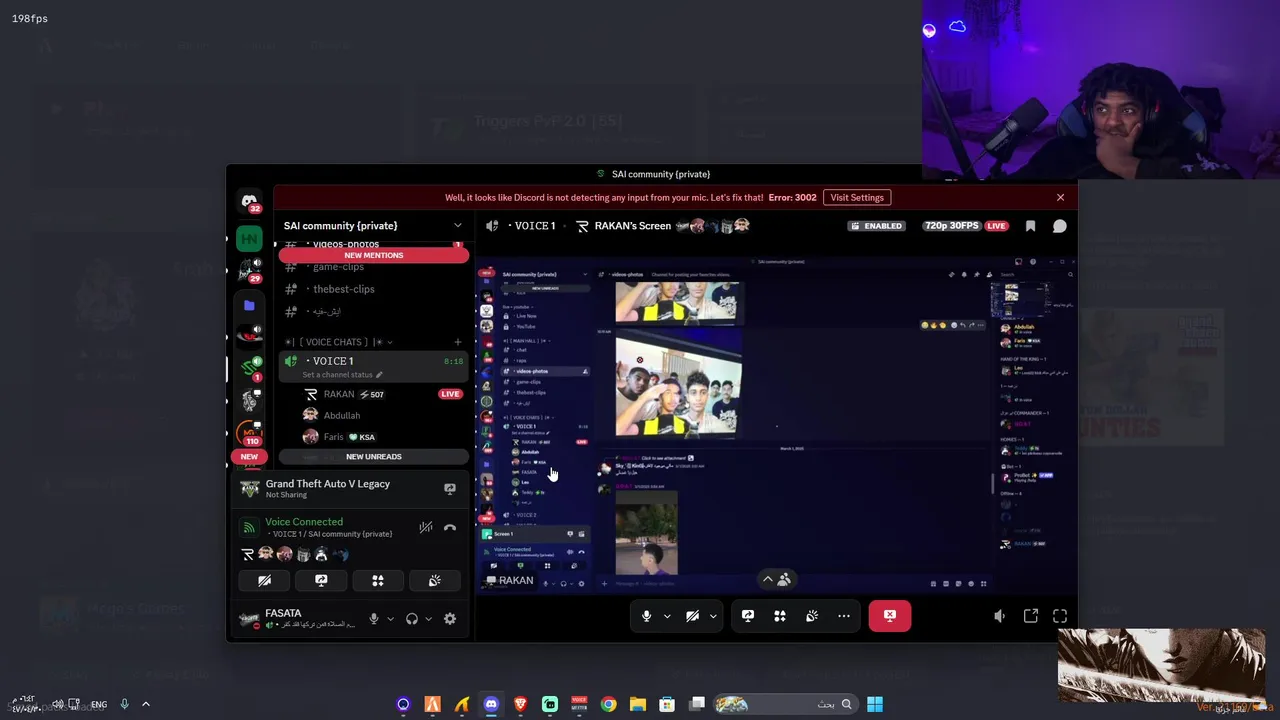Open camera options arrow in the stream control bar
The image size is (1280, 720).
713,616
